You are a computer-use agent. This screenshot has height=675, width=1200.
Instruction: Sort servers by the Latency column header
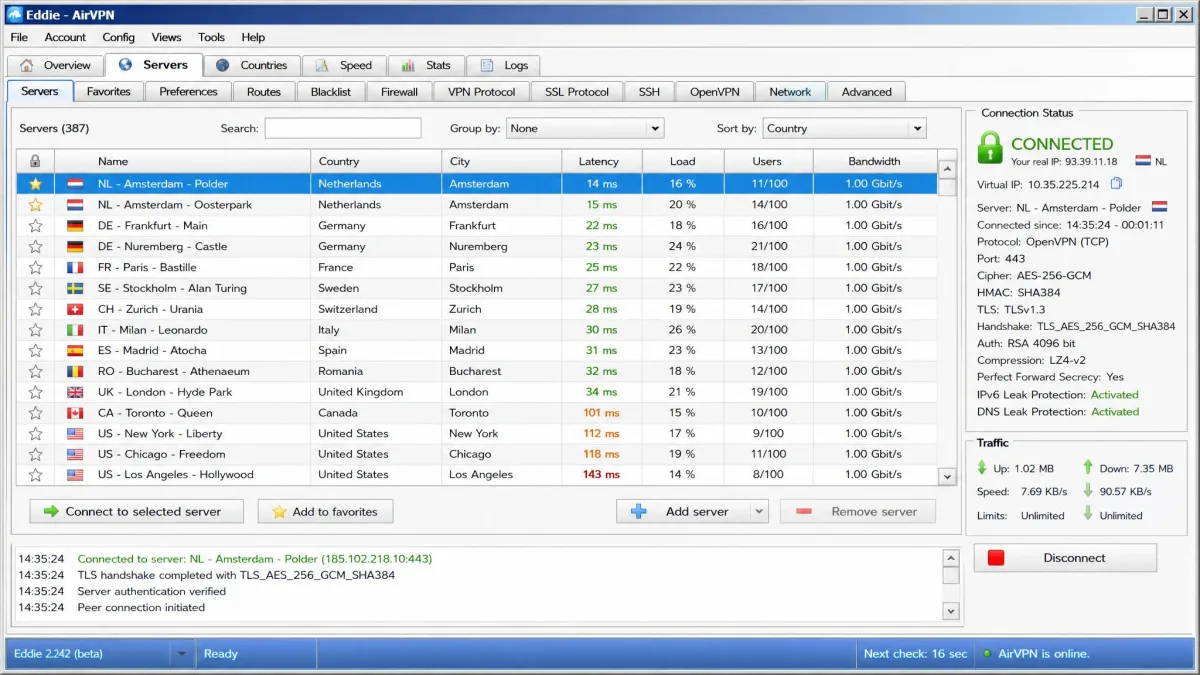pyautogui.click(x=601, y=161)
